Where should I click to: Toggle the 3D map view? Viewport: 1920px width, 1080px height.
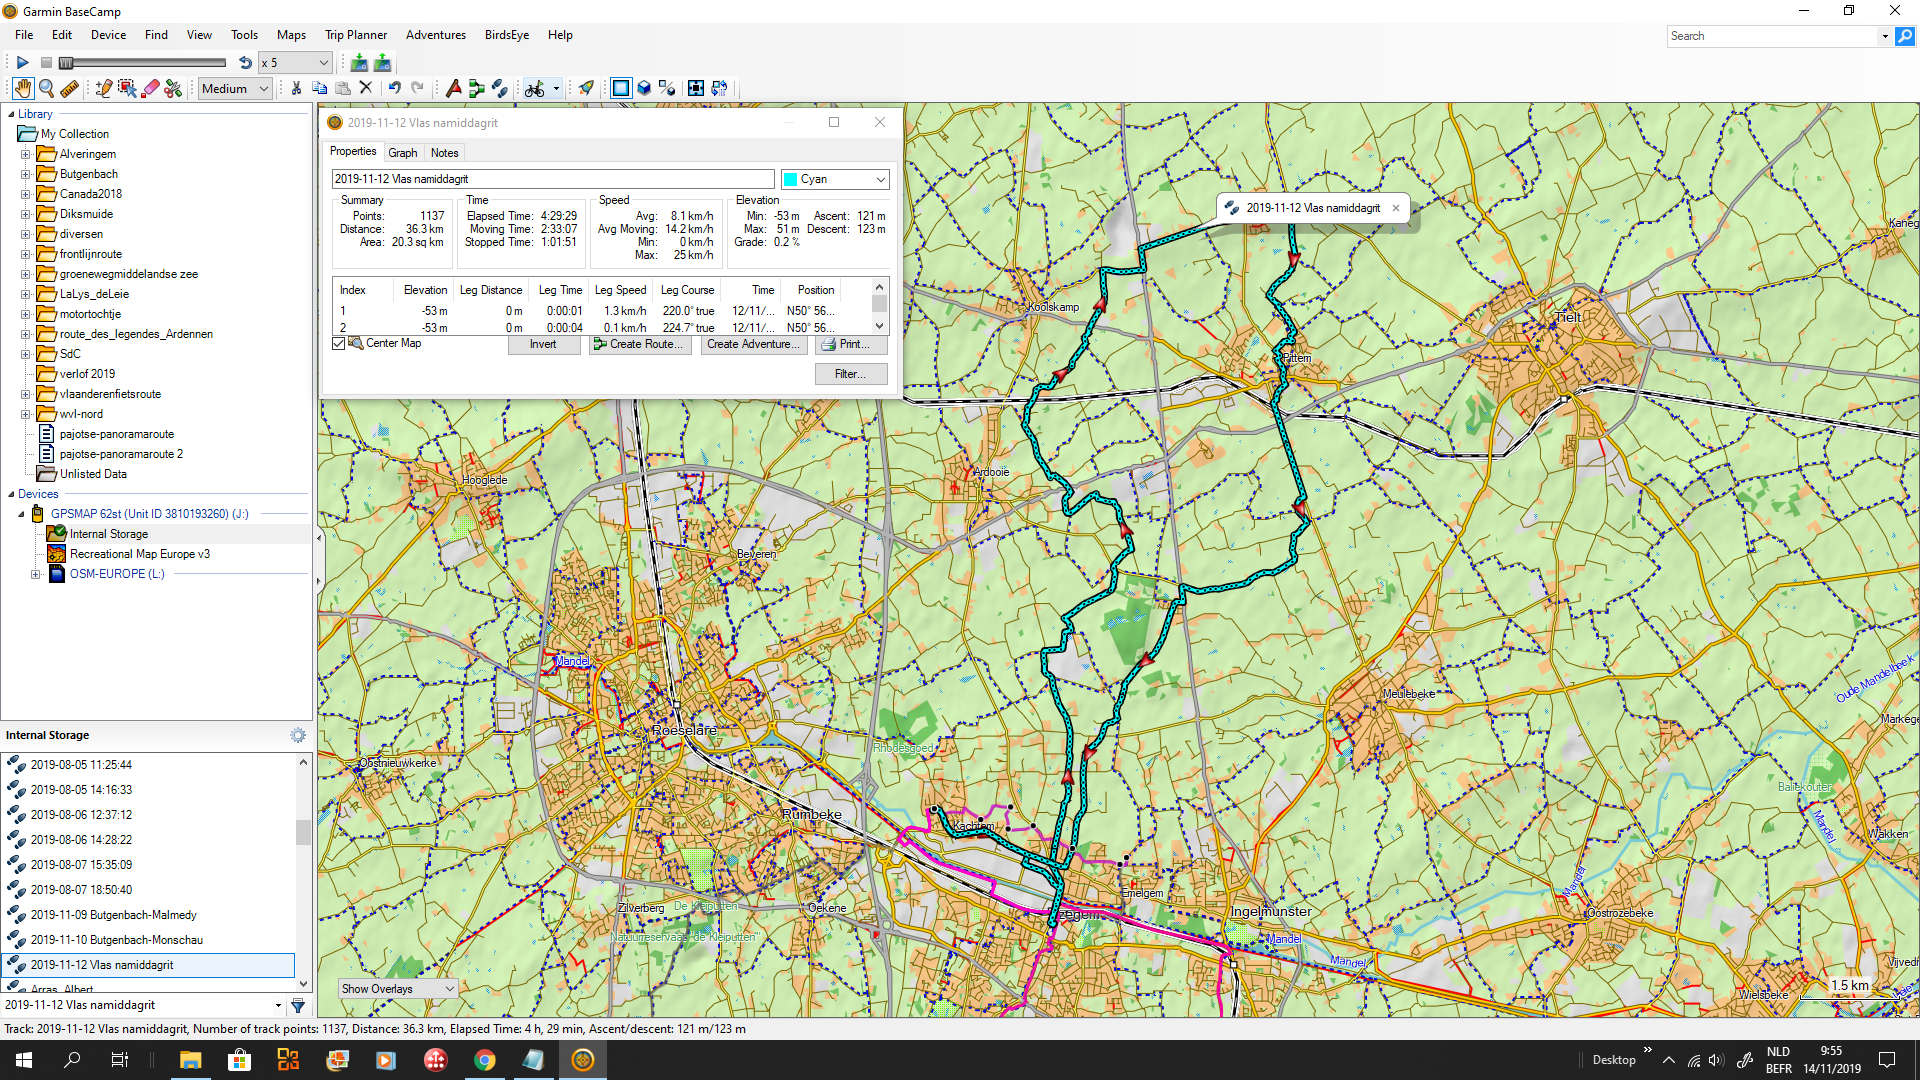pyautogui.click(x=645, y=89)
